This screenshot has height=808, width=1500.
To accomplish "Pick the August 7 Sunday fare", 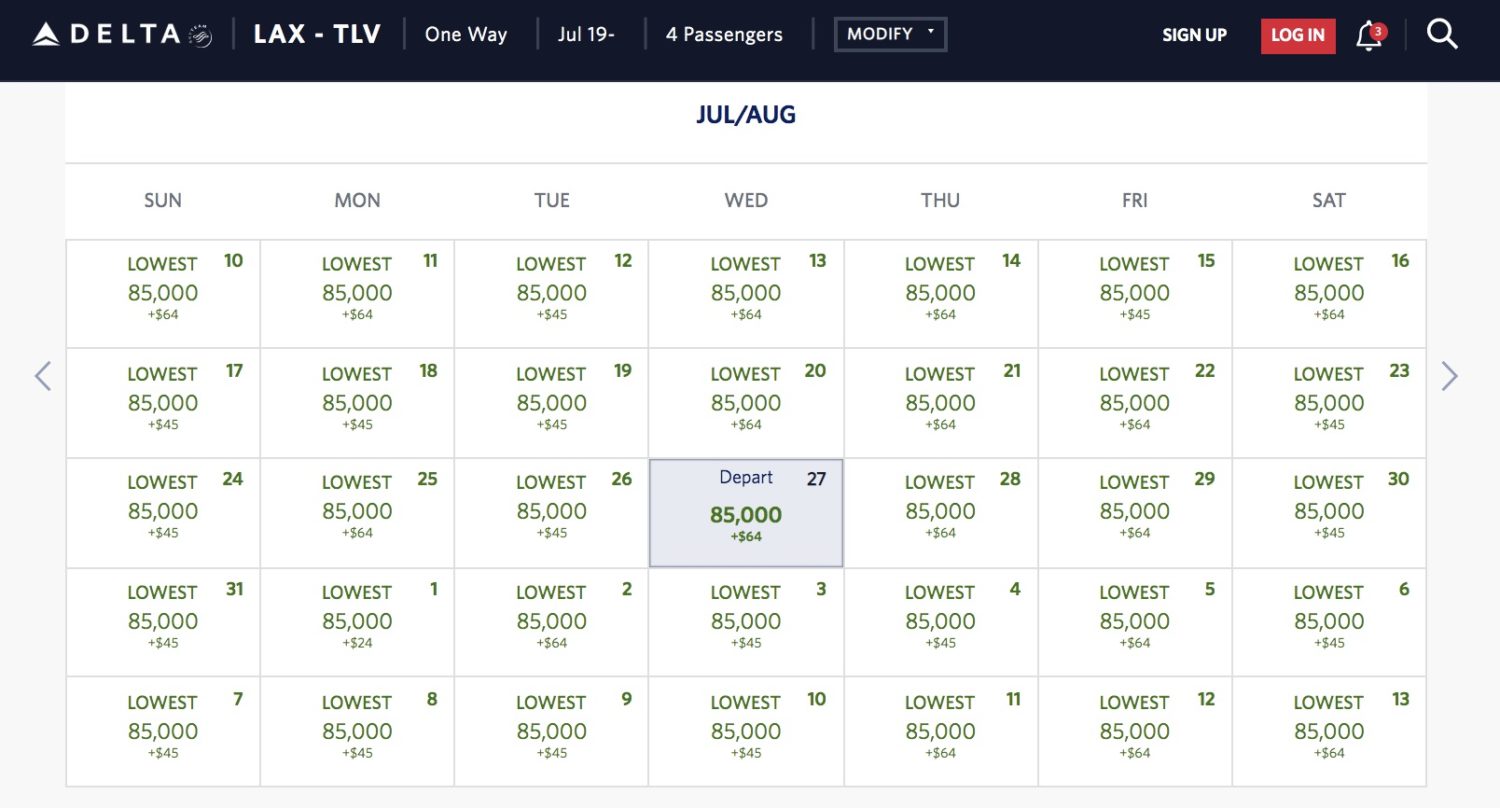I will [x=163, y=731].
